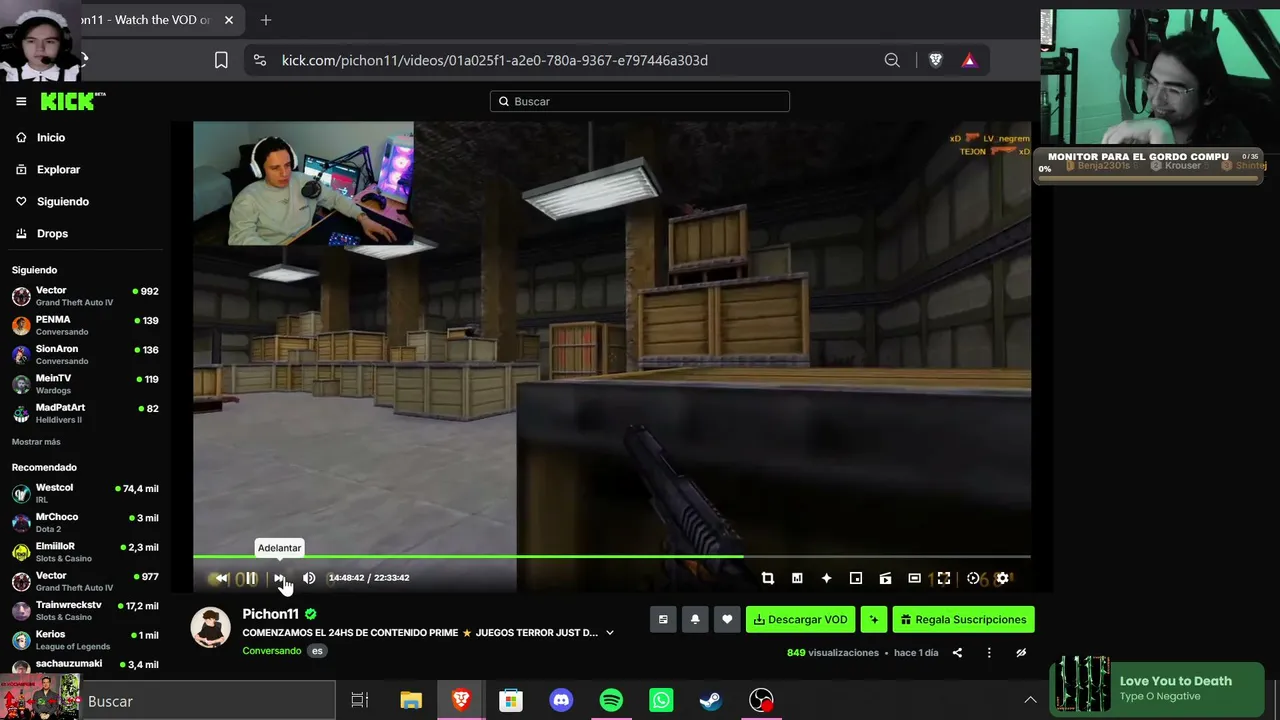1280x720 pixels.
Task: Open MeinTV channel in sidebar
Action: 85,385
